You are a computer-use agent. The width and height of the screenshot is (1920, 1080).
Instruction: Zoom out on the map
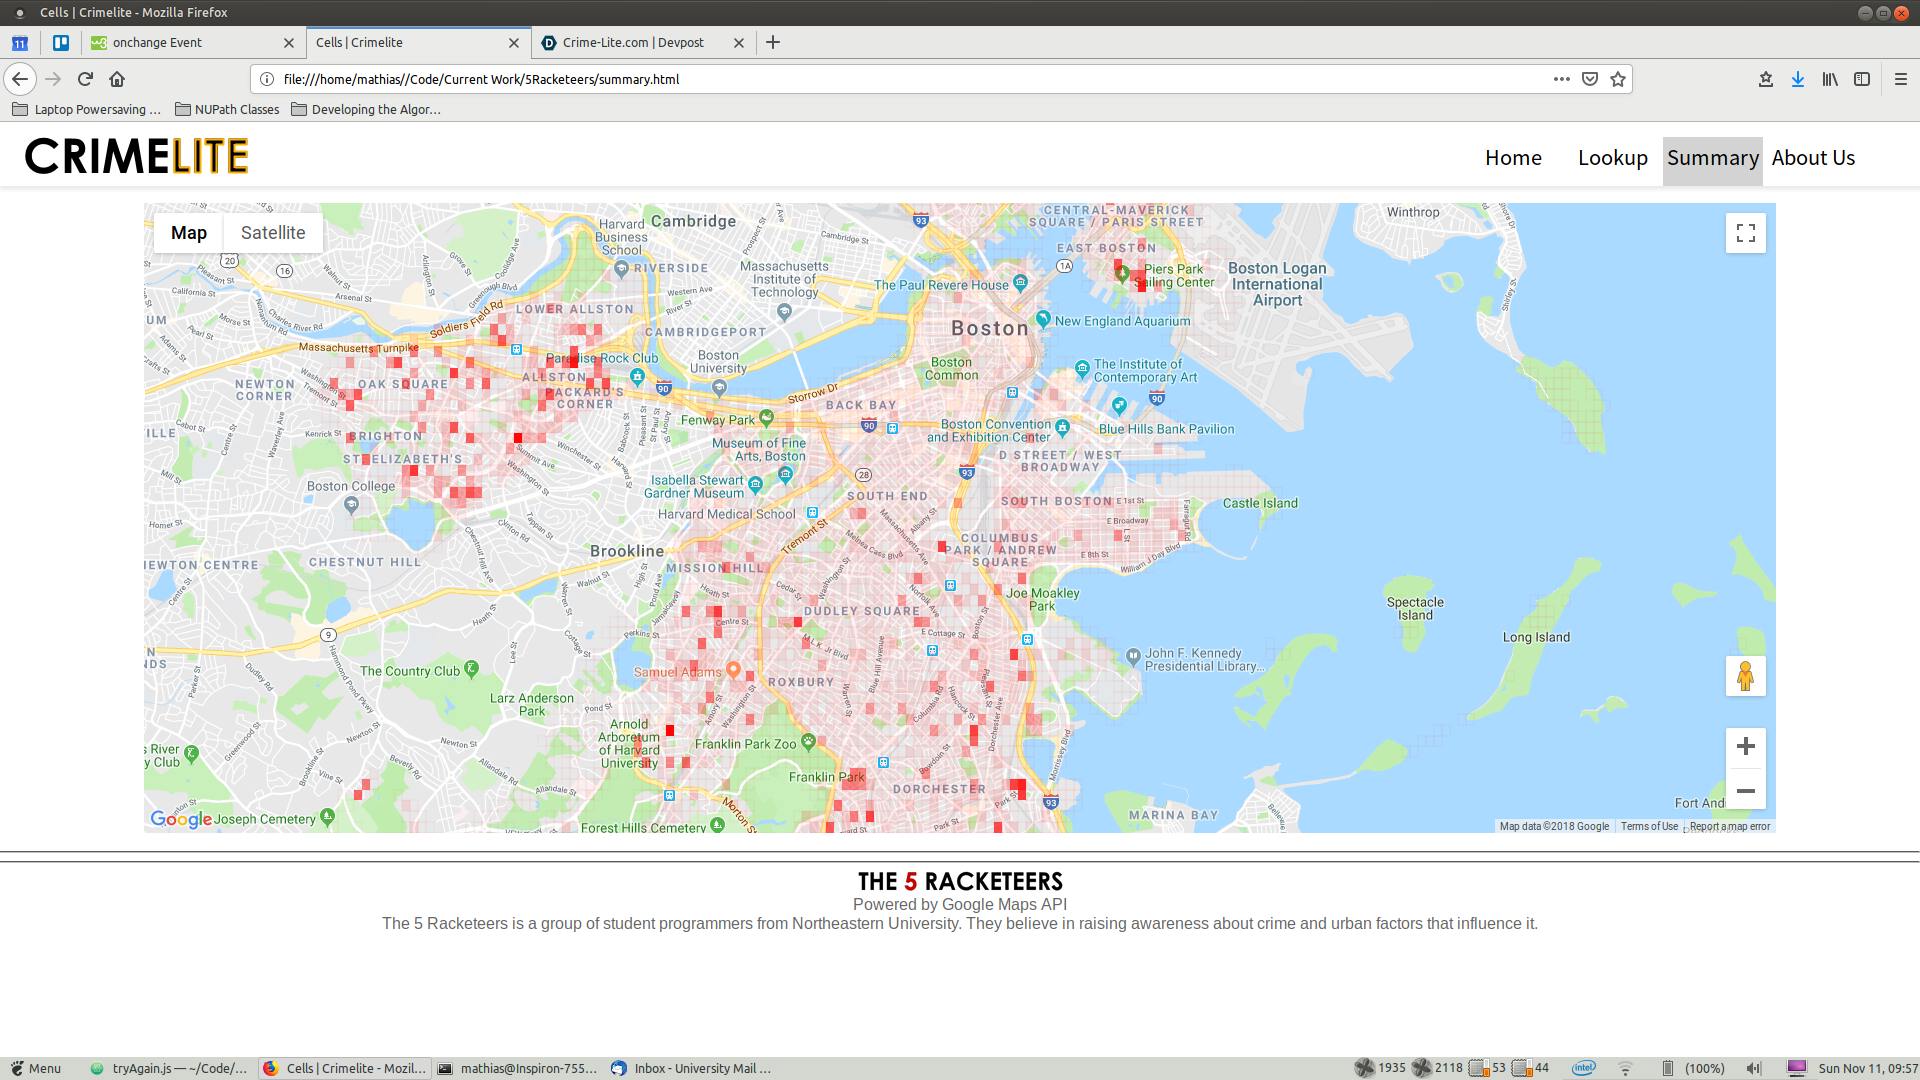pyautogui.click(x=1745, y=791)
